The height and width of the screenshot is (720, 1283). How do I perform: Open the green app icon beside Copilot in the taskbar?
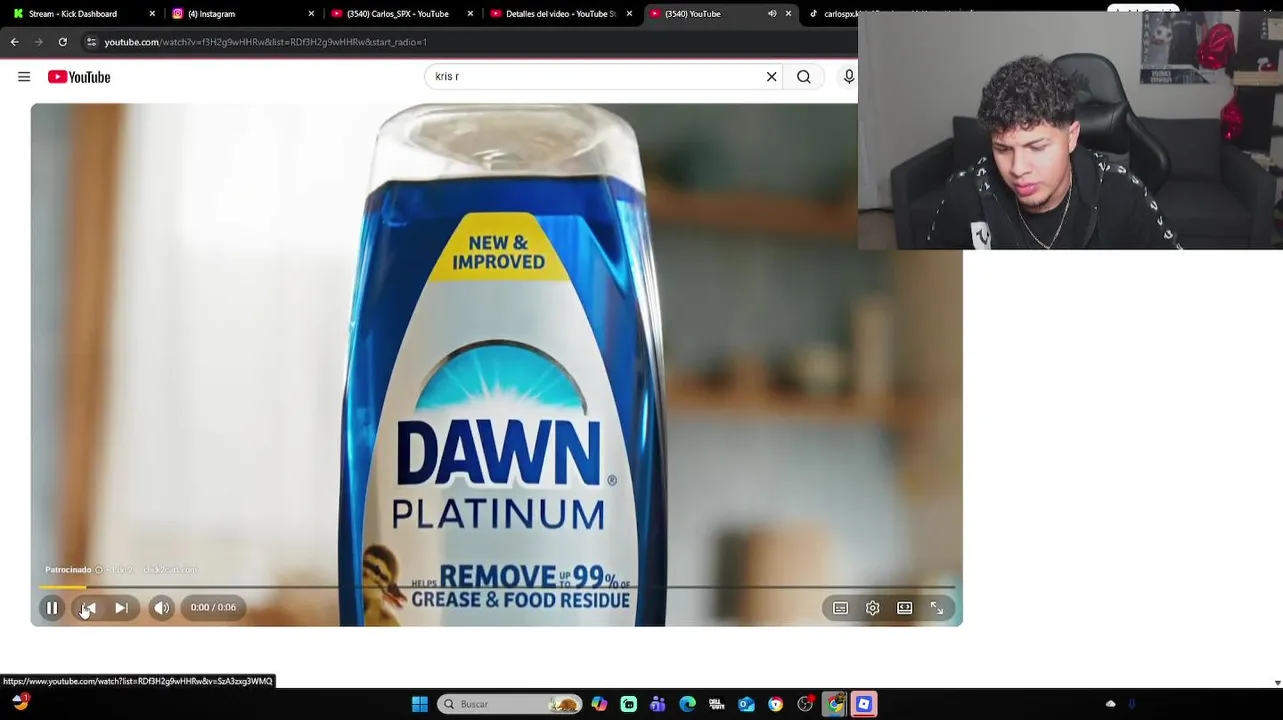pyautogui.click(x=629, y=704)
